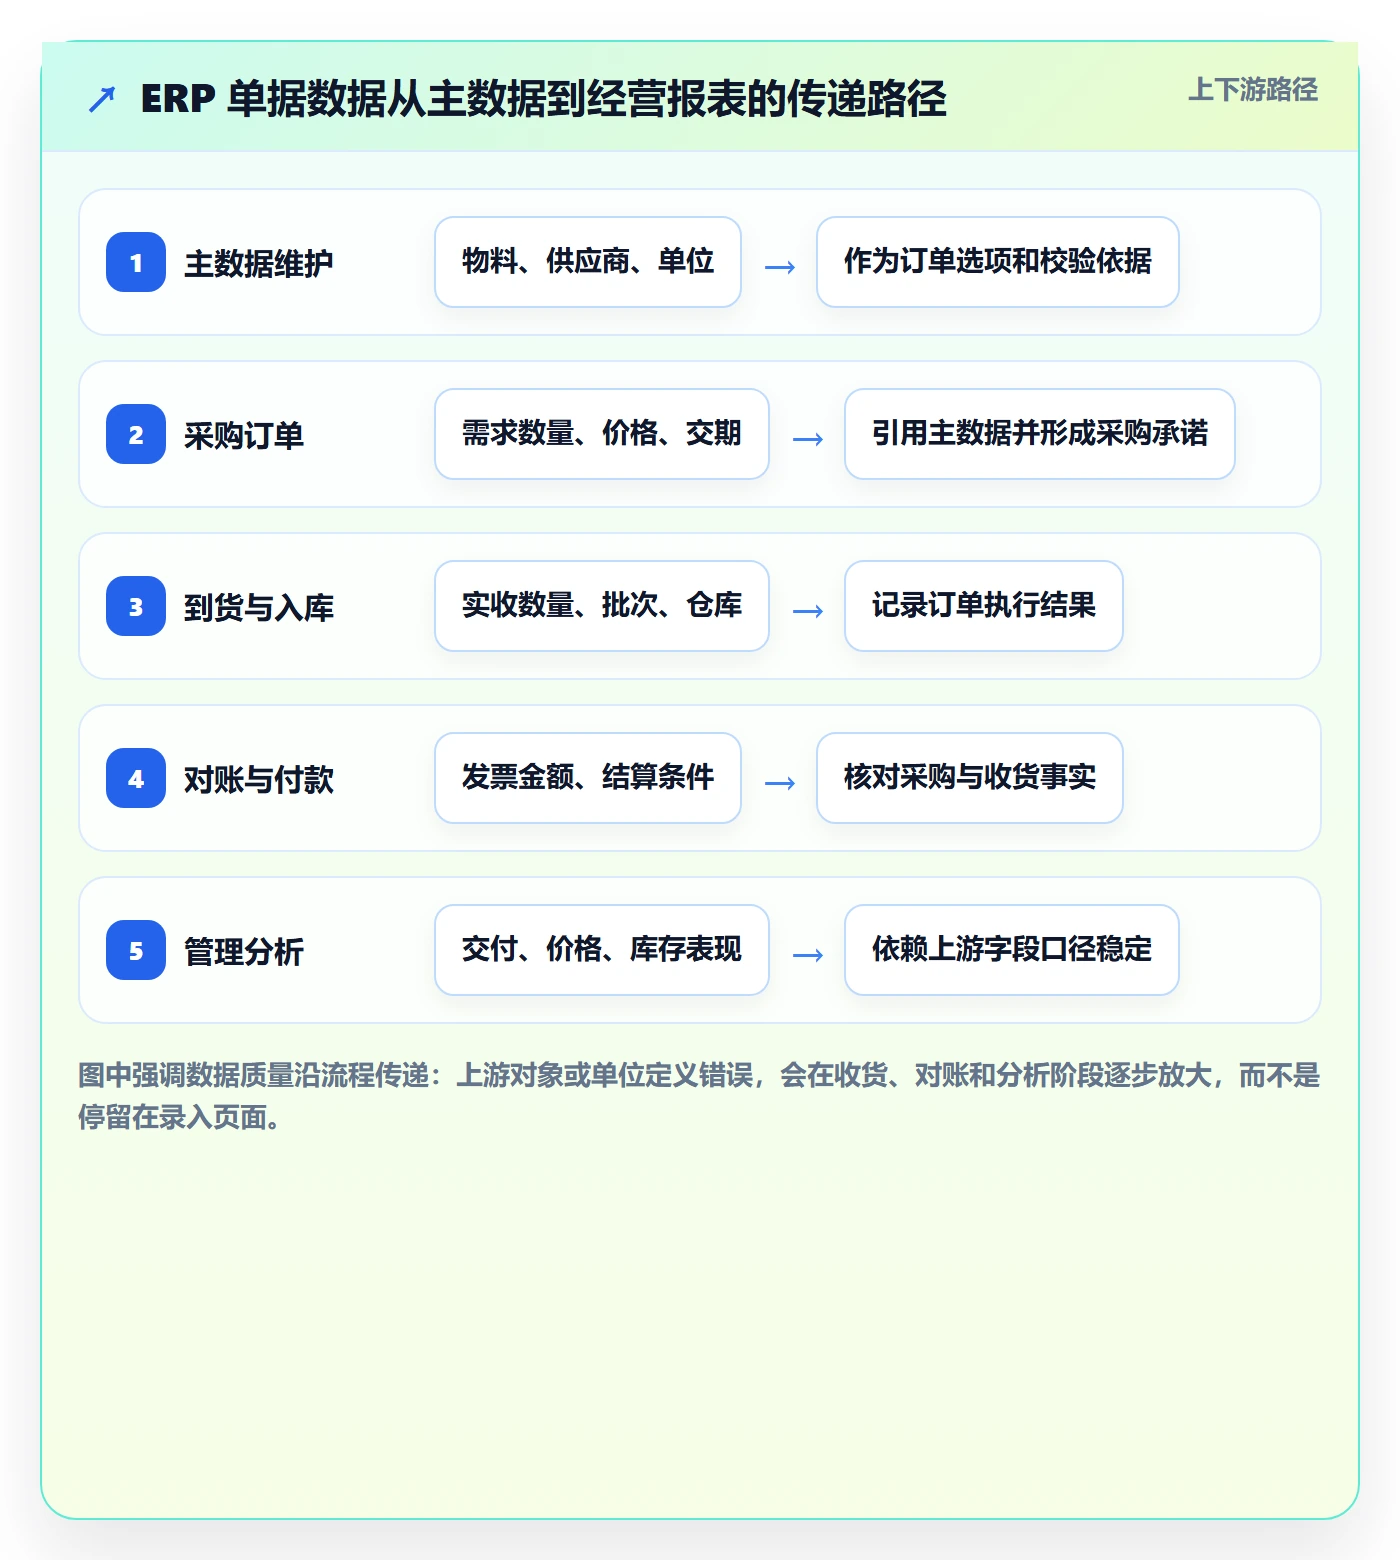The height and width of the screenshot is (1560, 1400).
Task: Click the trend arrow icon beside the ERP title
Action: coord(102,99)
